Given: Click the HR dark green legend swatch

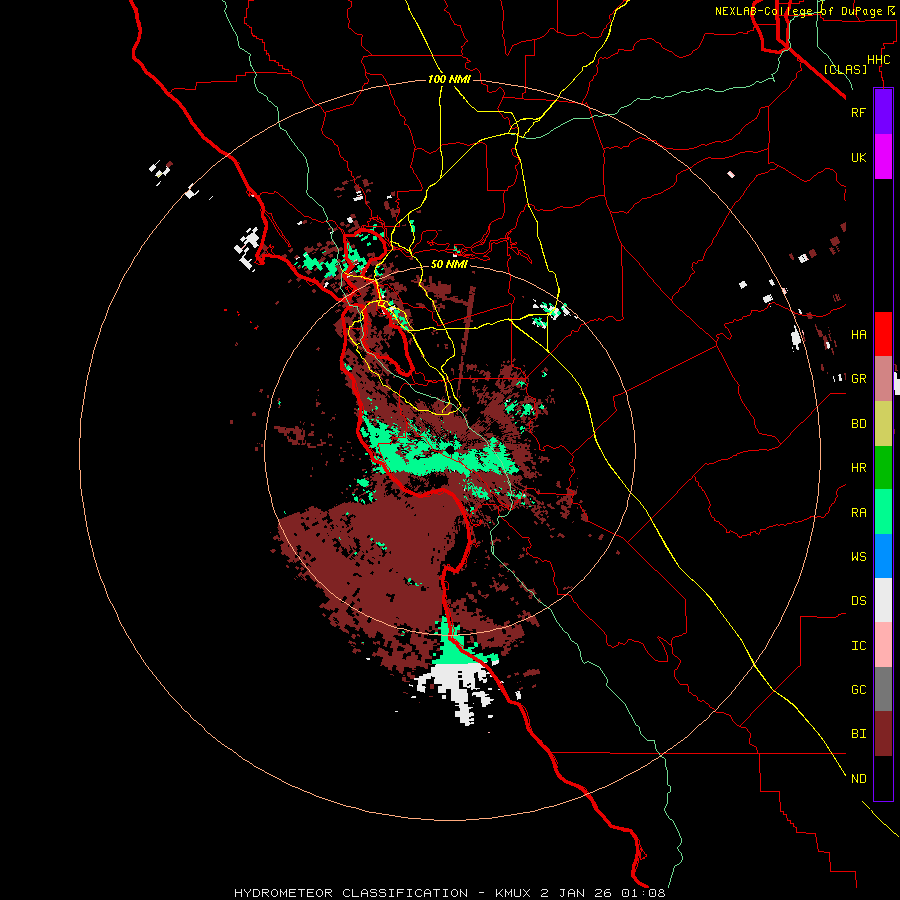Looking at the screenshot, I should coord(883,468).
